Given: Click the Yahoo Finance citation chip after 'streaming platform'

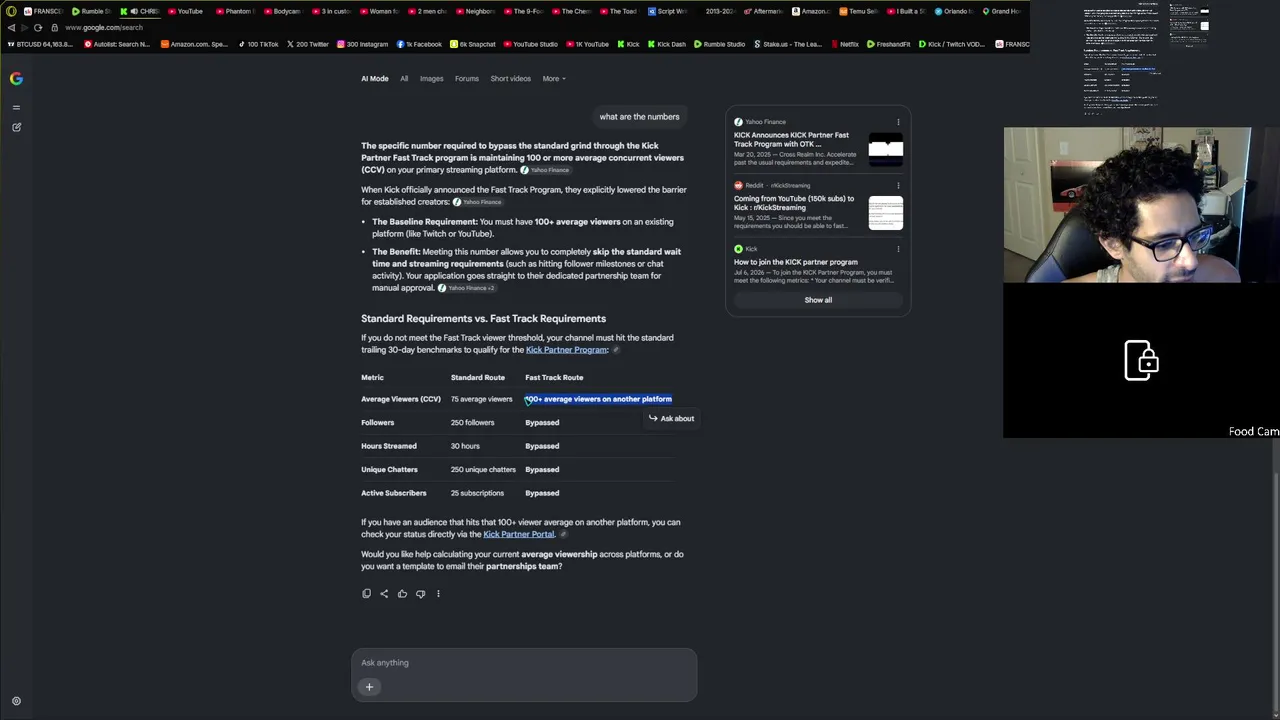Looking at the screenshot, I should (x=545, y=170).
